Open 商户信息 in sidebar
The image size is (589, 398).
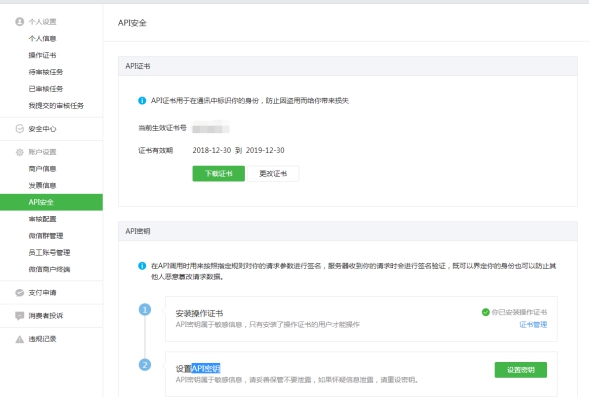(x=42, y=169)
